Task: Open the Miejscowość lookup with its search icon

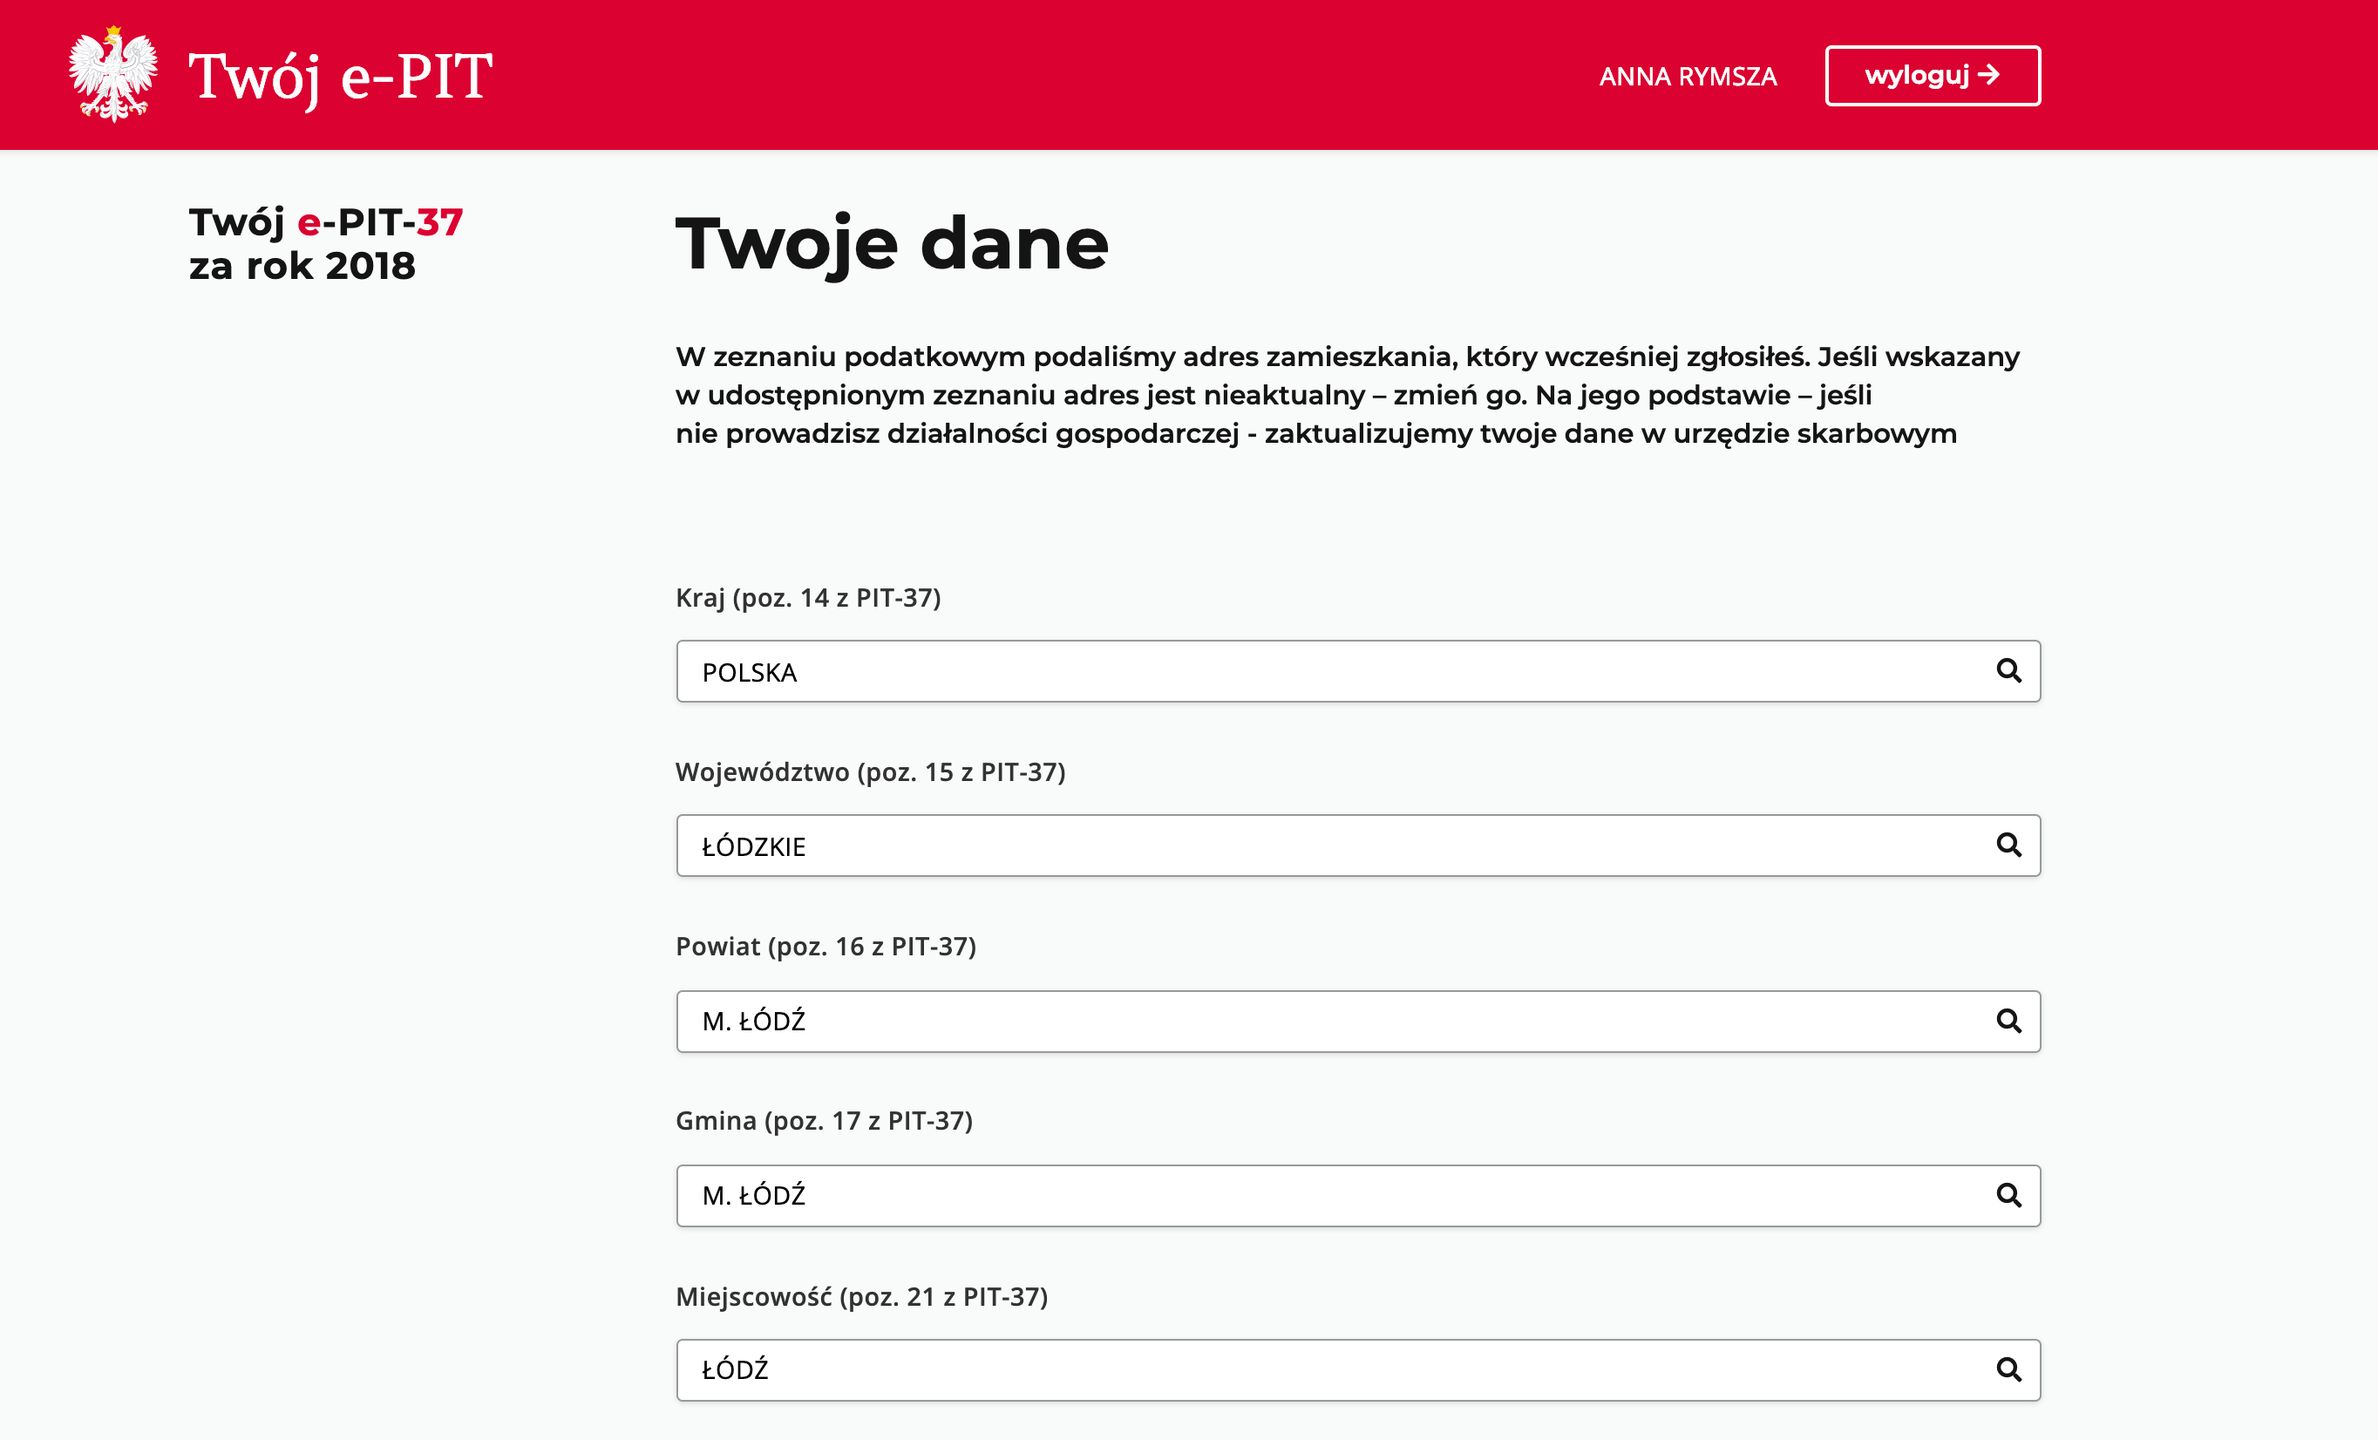Action: click(x=2007, y=1369)
